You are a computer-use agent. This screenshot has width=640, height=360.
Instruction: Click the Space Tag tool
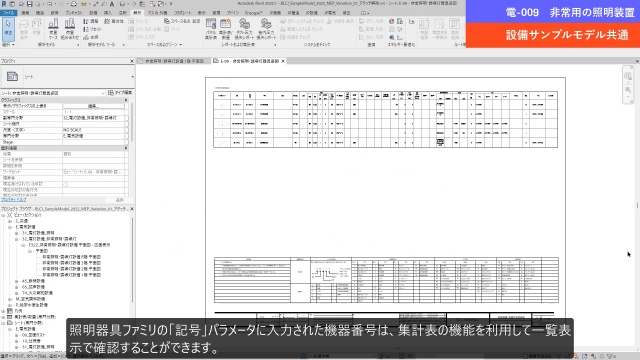142,37
